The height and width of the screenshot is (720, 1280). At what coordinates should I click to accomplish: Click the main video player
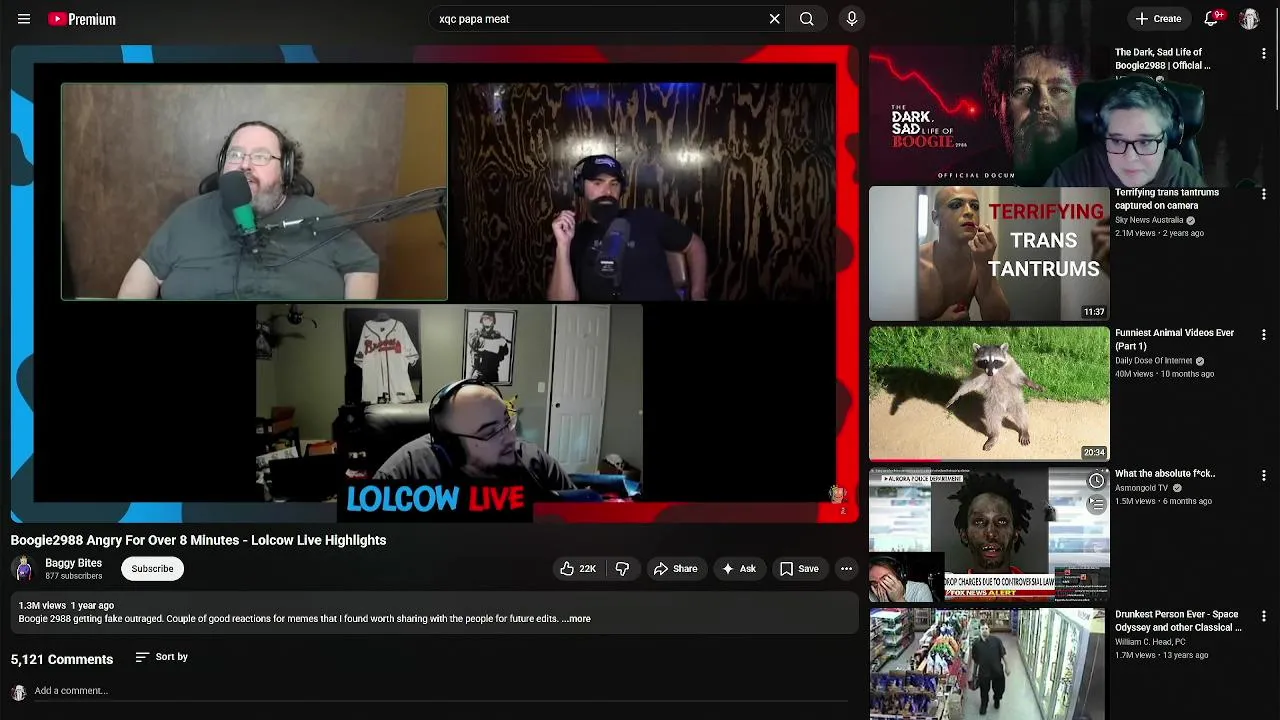[435, 284]
